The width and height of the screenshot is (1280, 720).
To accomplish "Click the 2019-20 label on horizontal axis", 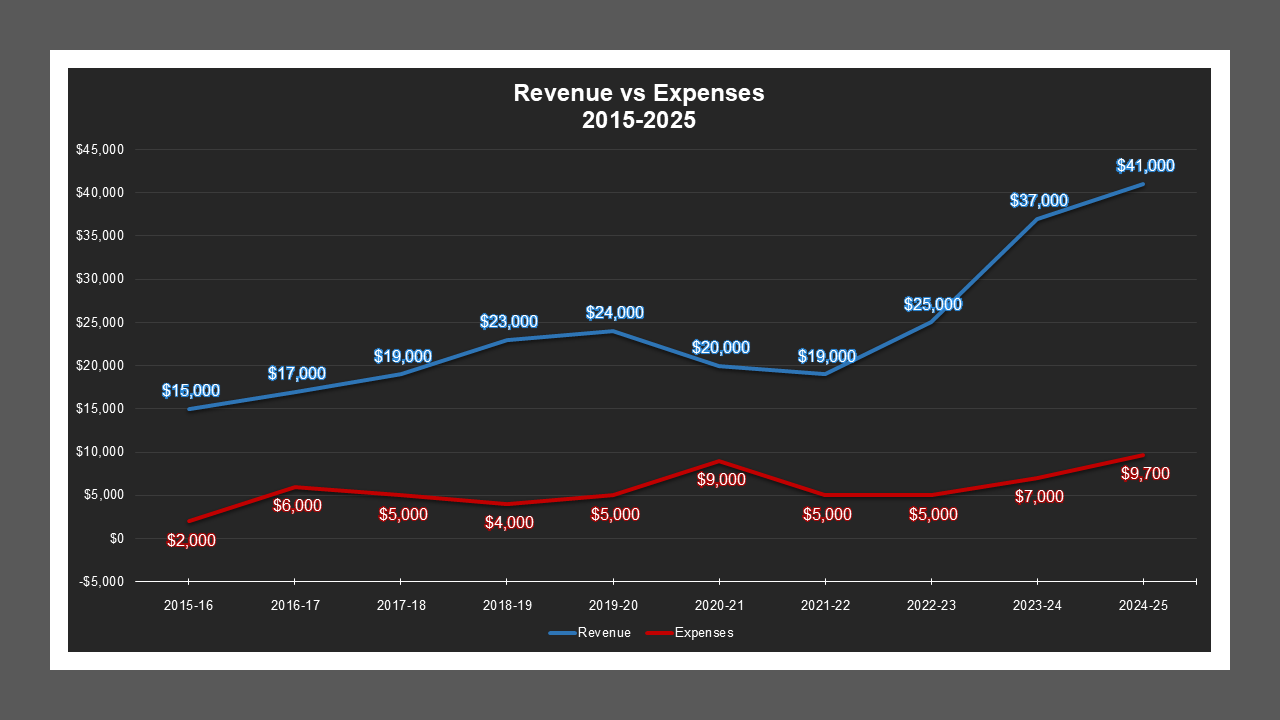I will pyautogui.click(x=613, y=606).
